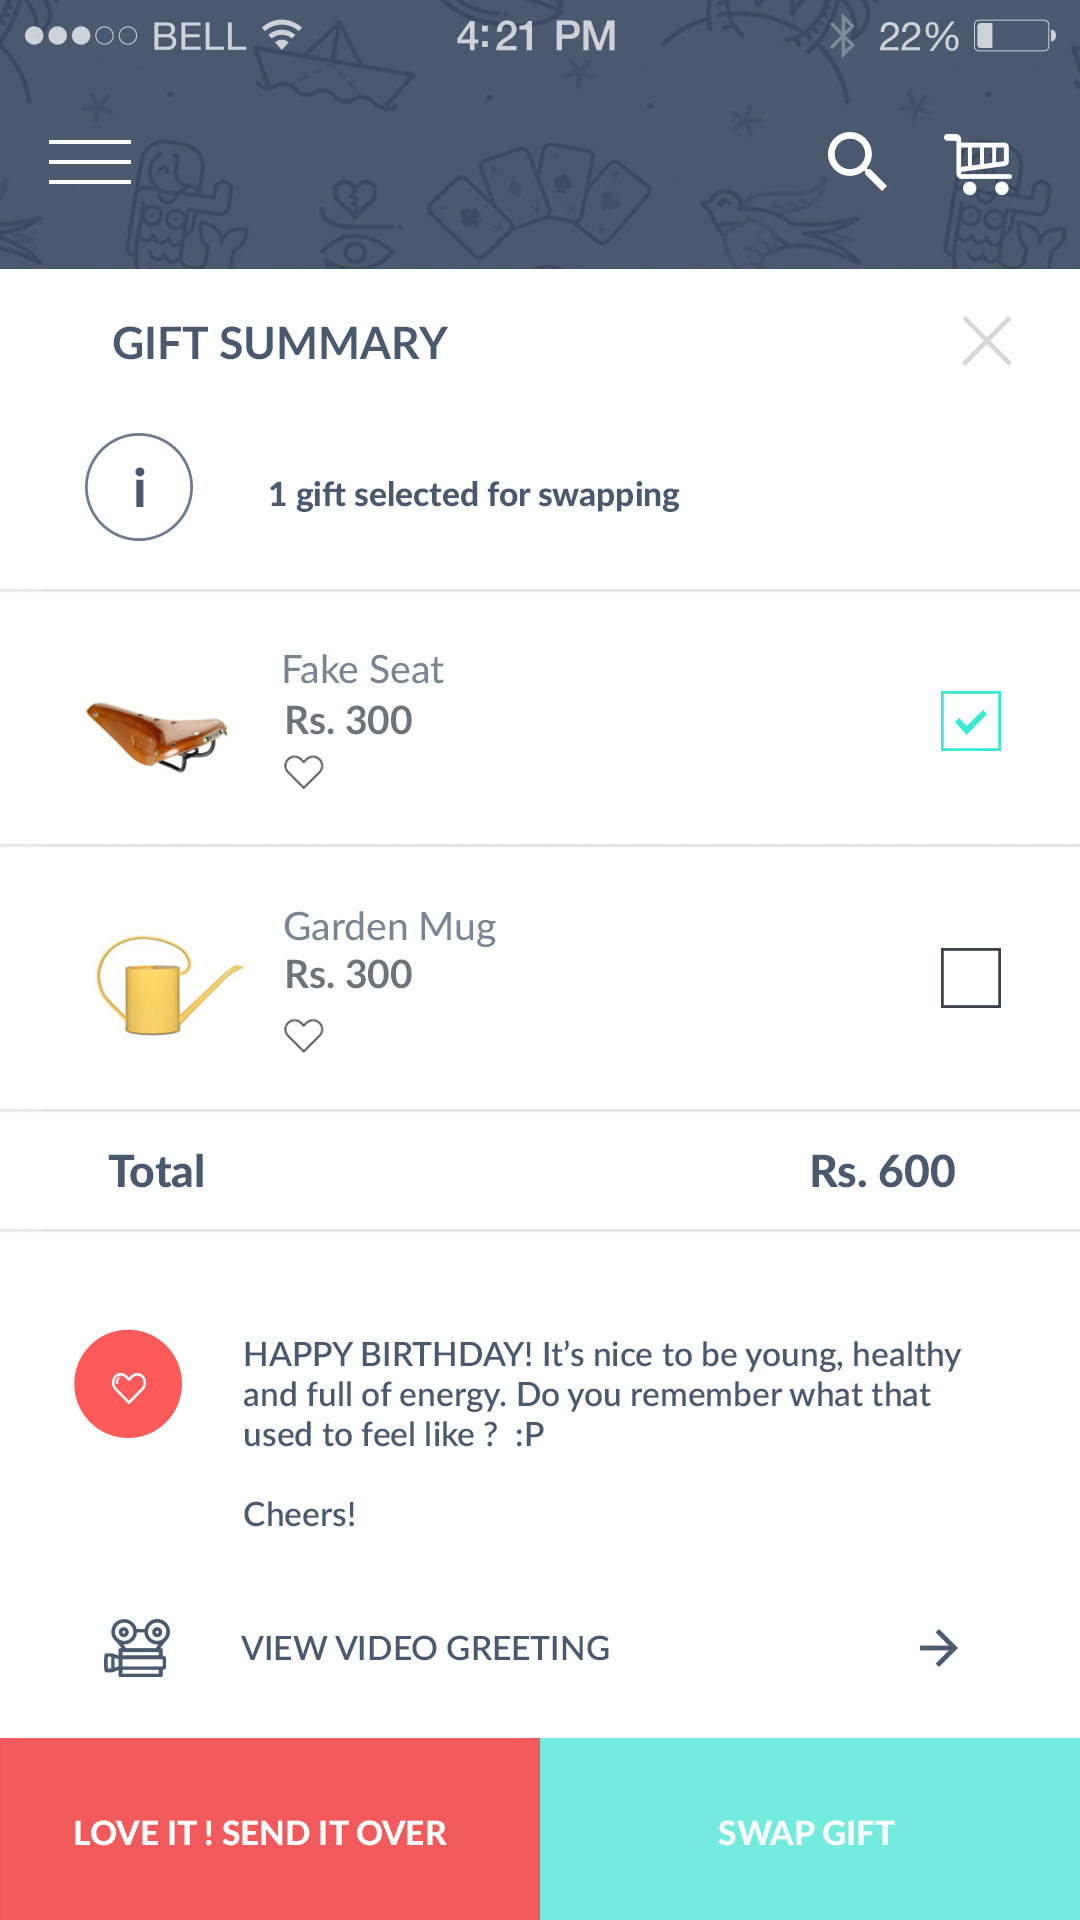Check the Garden Mug swap checkbox
Screen dimensions: 1080x1920
[970, 978]
